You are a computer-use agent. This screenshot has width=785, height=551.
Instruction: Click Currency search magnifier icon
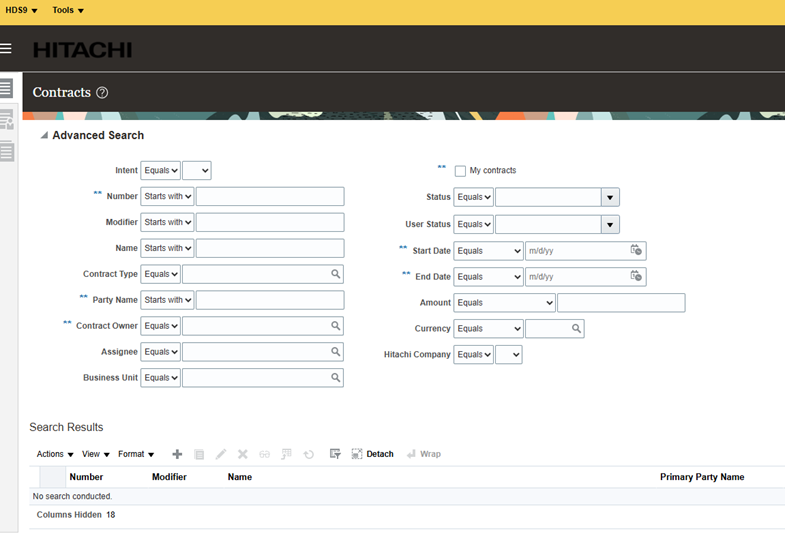coord(576,328)
